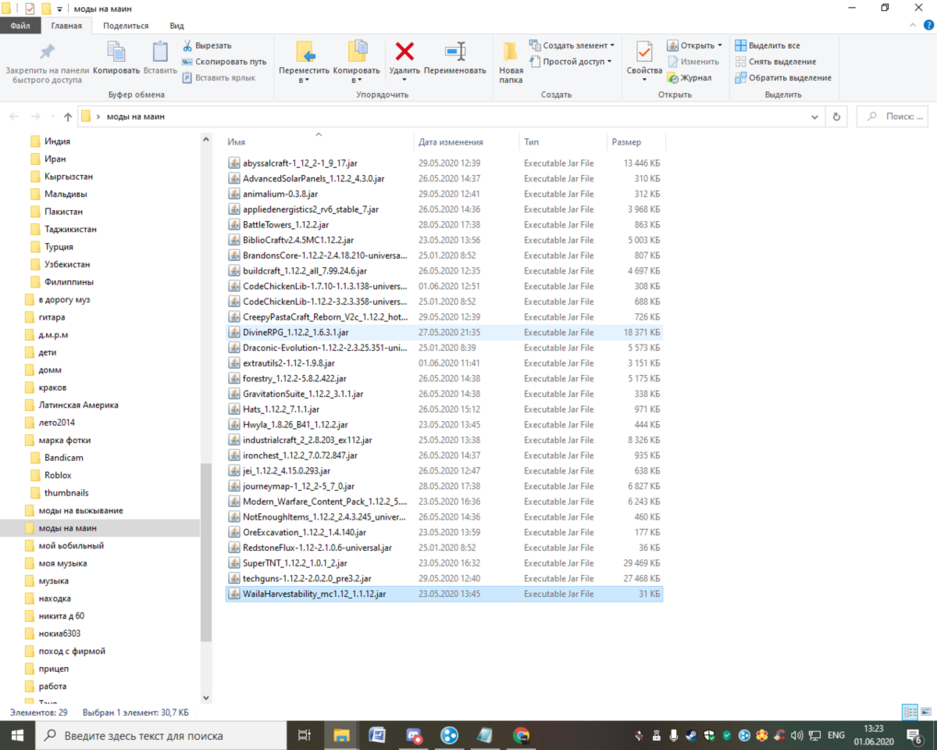Select DivineRPG_1.12.2_1.6.3.1.jar file
The width and height of the screenshot is (937, 750).
tap(444, 332)
